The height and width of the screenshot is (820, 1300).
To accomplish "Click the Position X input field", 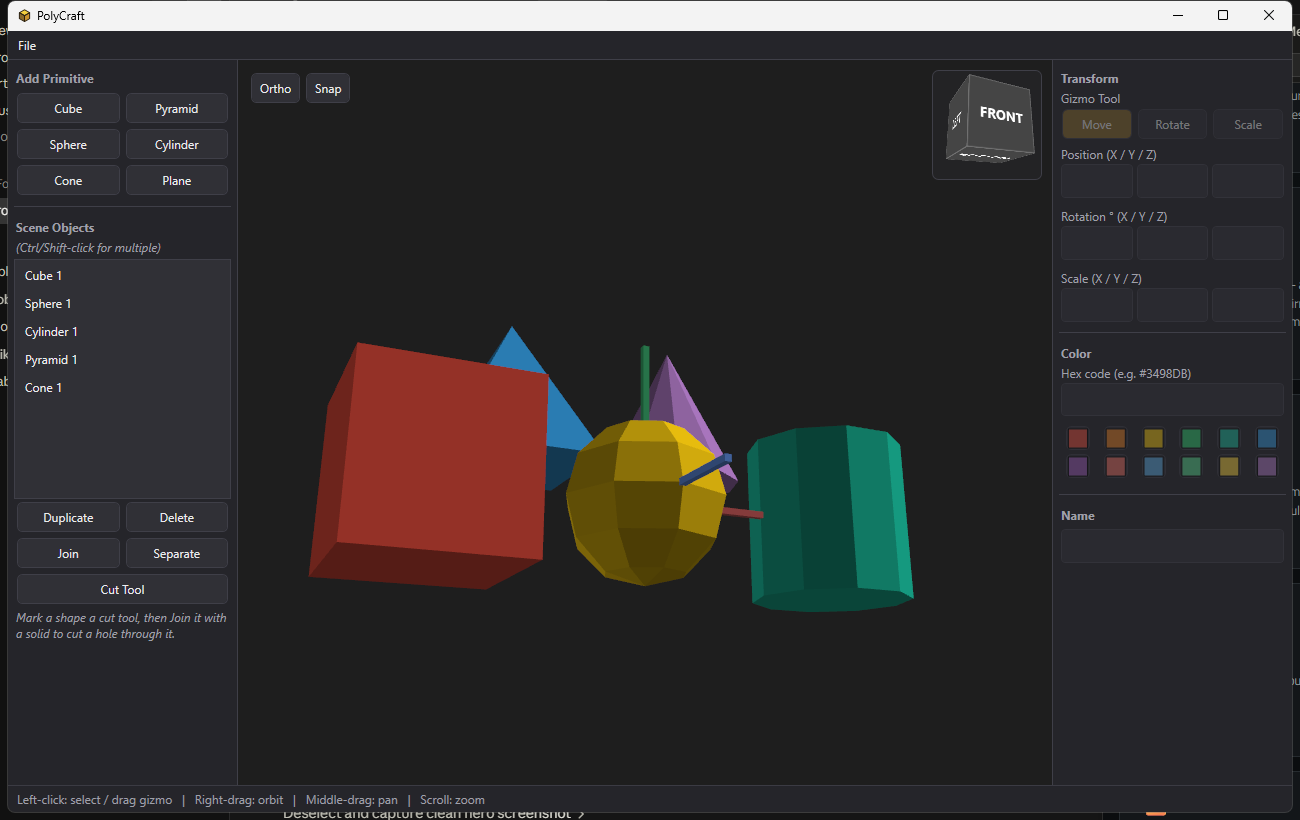I will coord(1097,181).
